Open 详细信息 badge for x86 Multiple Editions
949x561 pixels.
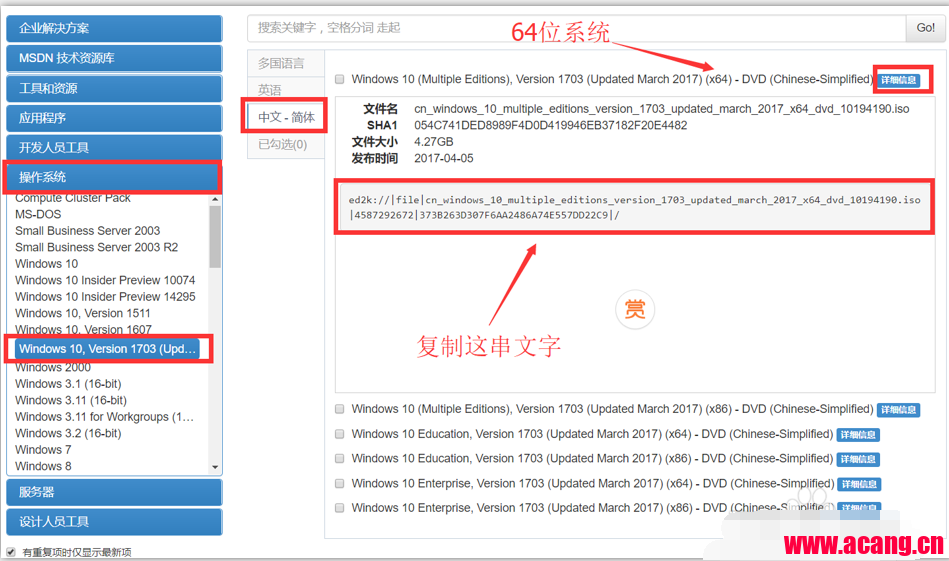(899, 410)
